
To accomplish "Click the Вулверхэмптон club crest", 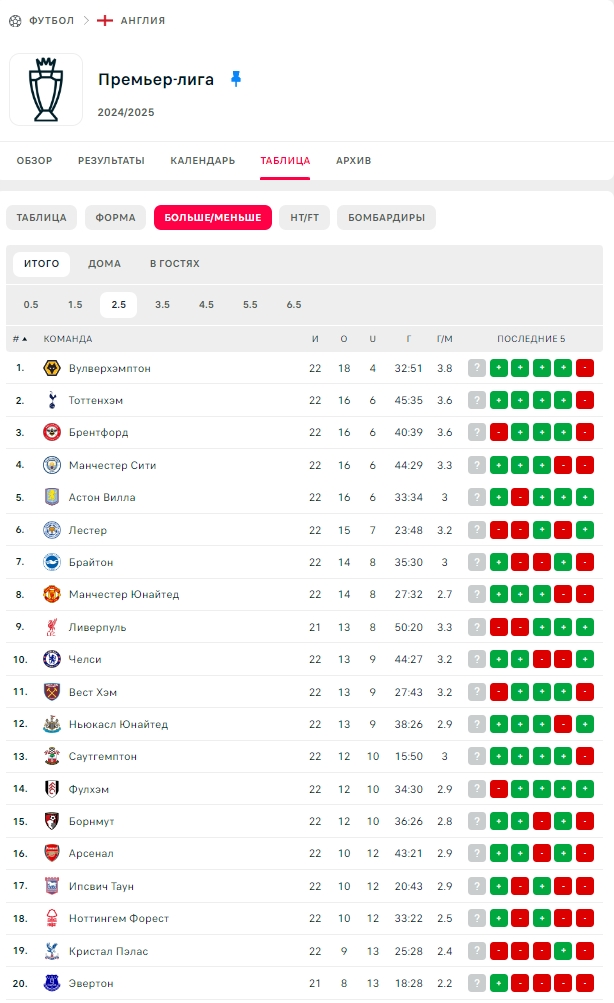I will pyautogui.click(x=52, y=368).
